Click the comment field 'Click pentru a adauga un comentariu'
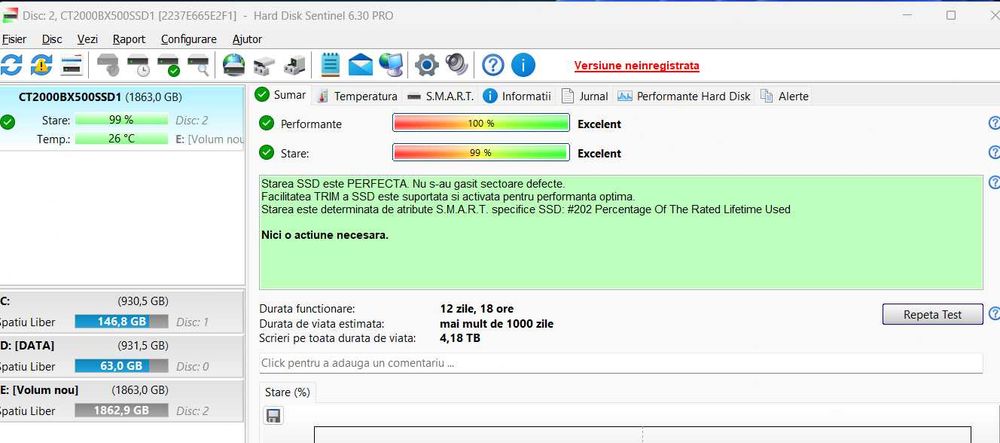 coord(621,363)
